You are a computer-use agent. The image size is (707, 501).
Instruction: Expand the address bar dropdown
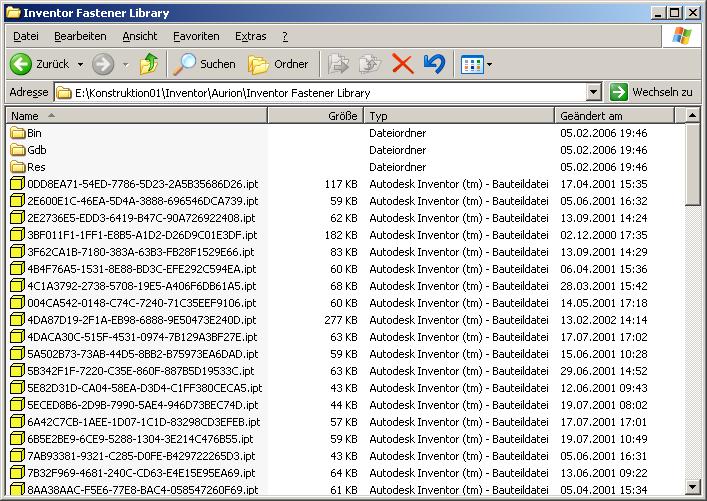tap(594, 92)
